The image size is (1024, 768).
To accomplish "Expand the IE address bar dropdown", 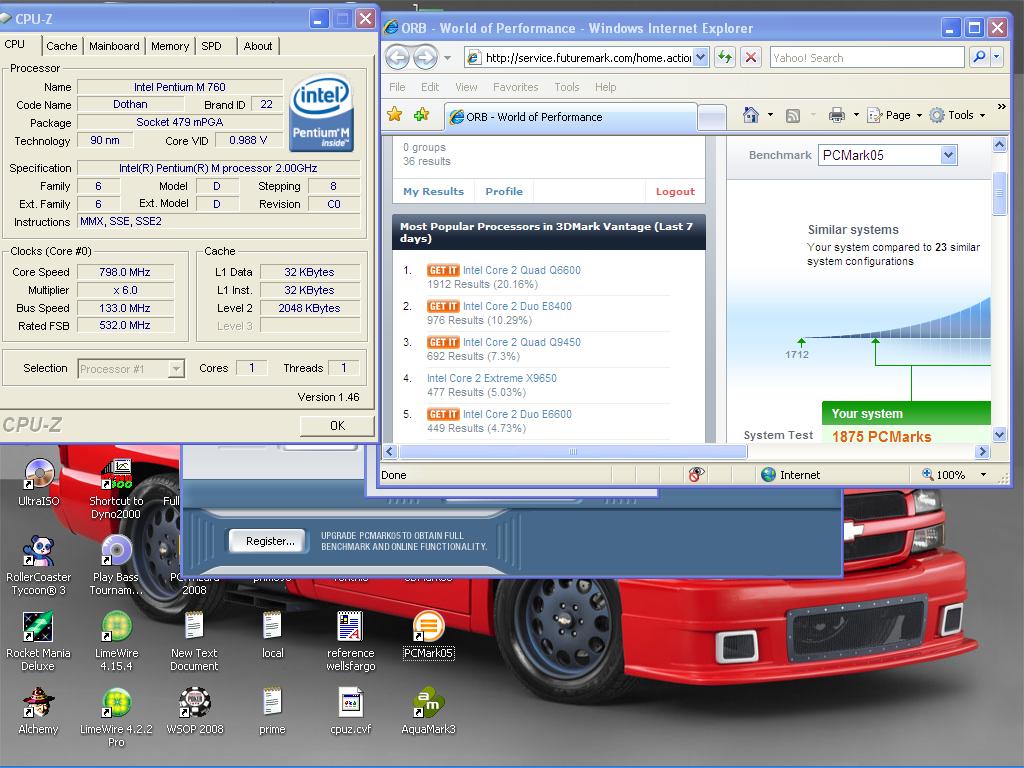I will (700, 57).
